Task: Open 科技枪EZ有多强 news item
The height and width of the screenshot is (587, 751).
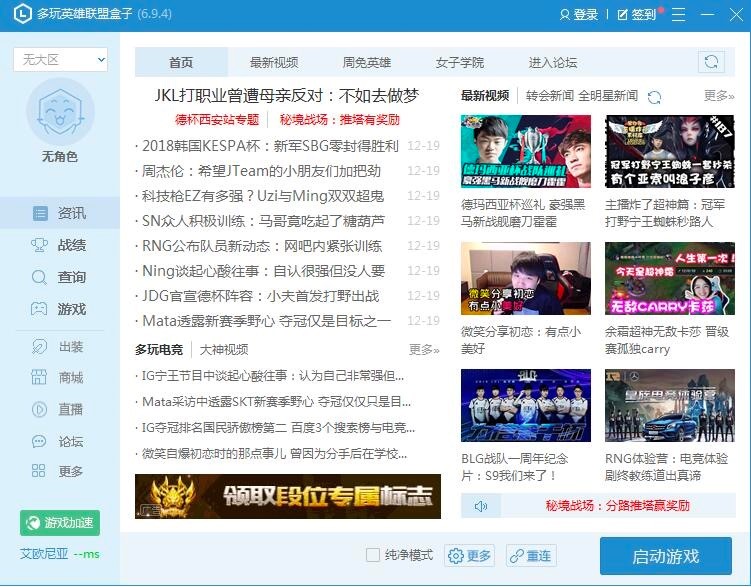Action: point(263,195)
